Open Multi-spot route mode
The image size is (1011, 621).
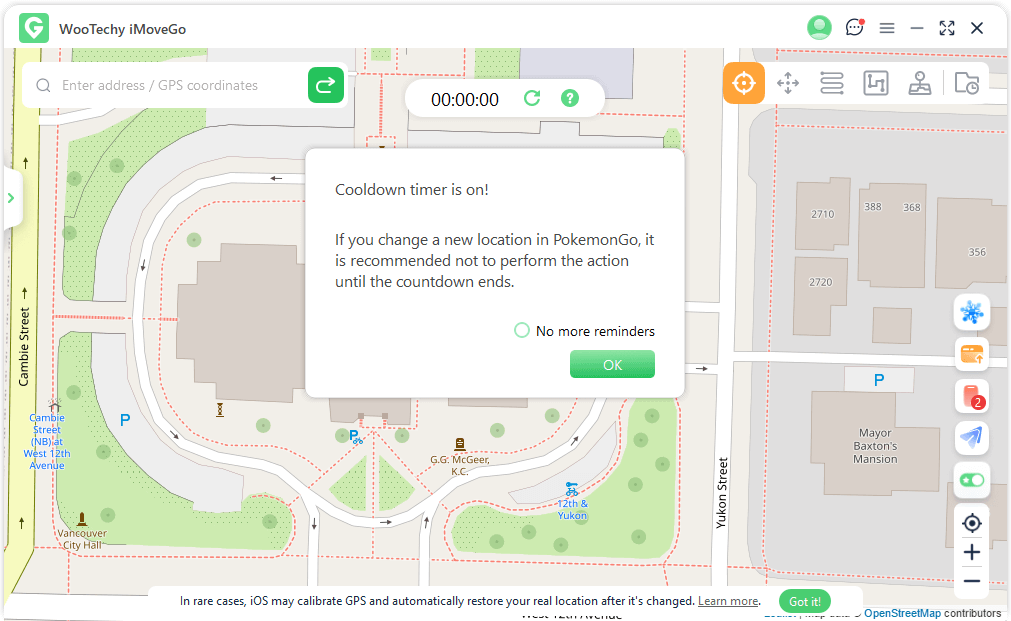[832, 83]
